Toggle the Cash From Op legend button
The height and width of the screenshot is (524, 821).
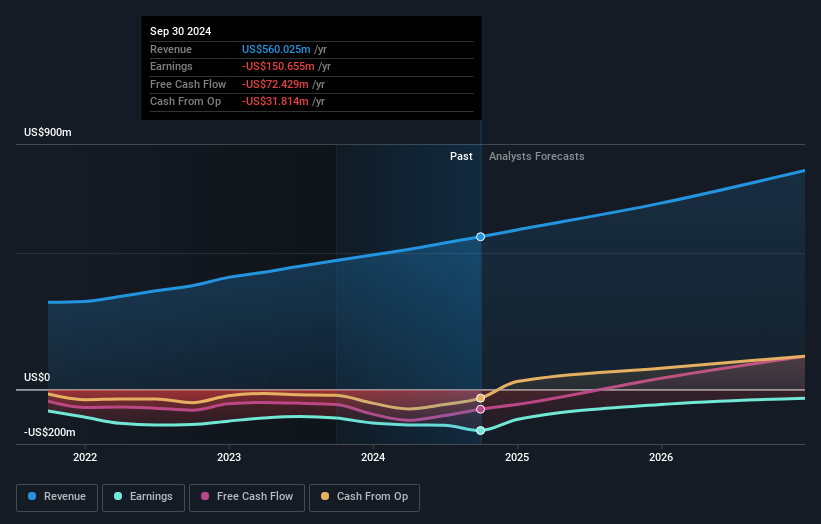click(364, 497)
